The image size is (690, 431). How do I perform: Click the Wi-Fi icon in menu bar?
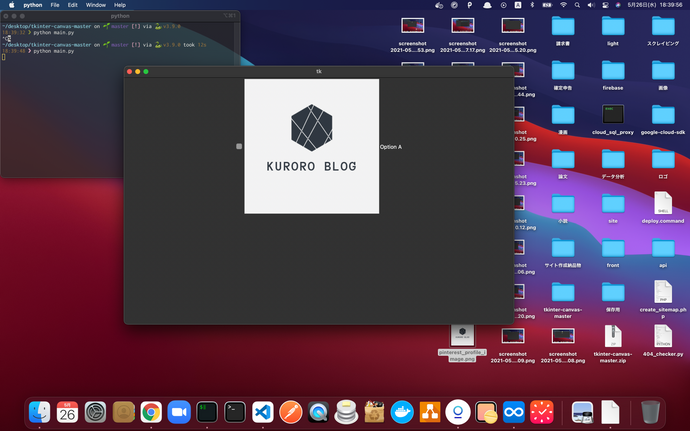[x=563, y=5]
